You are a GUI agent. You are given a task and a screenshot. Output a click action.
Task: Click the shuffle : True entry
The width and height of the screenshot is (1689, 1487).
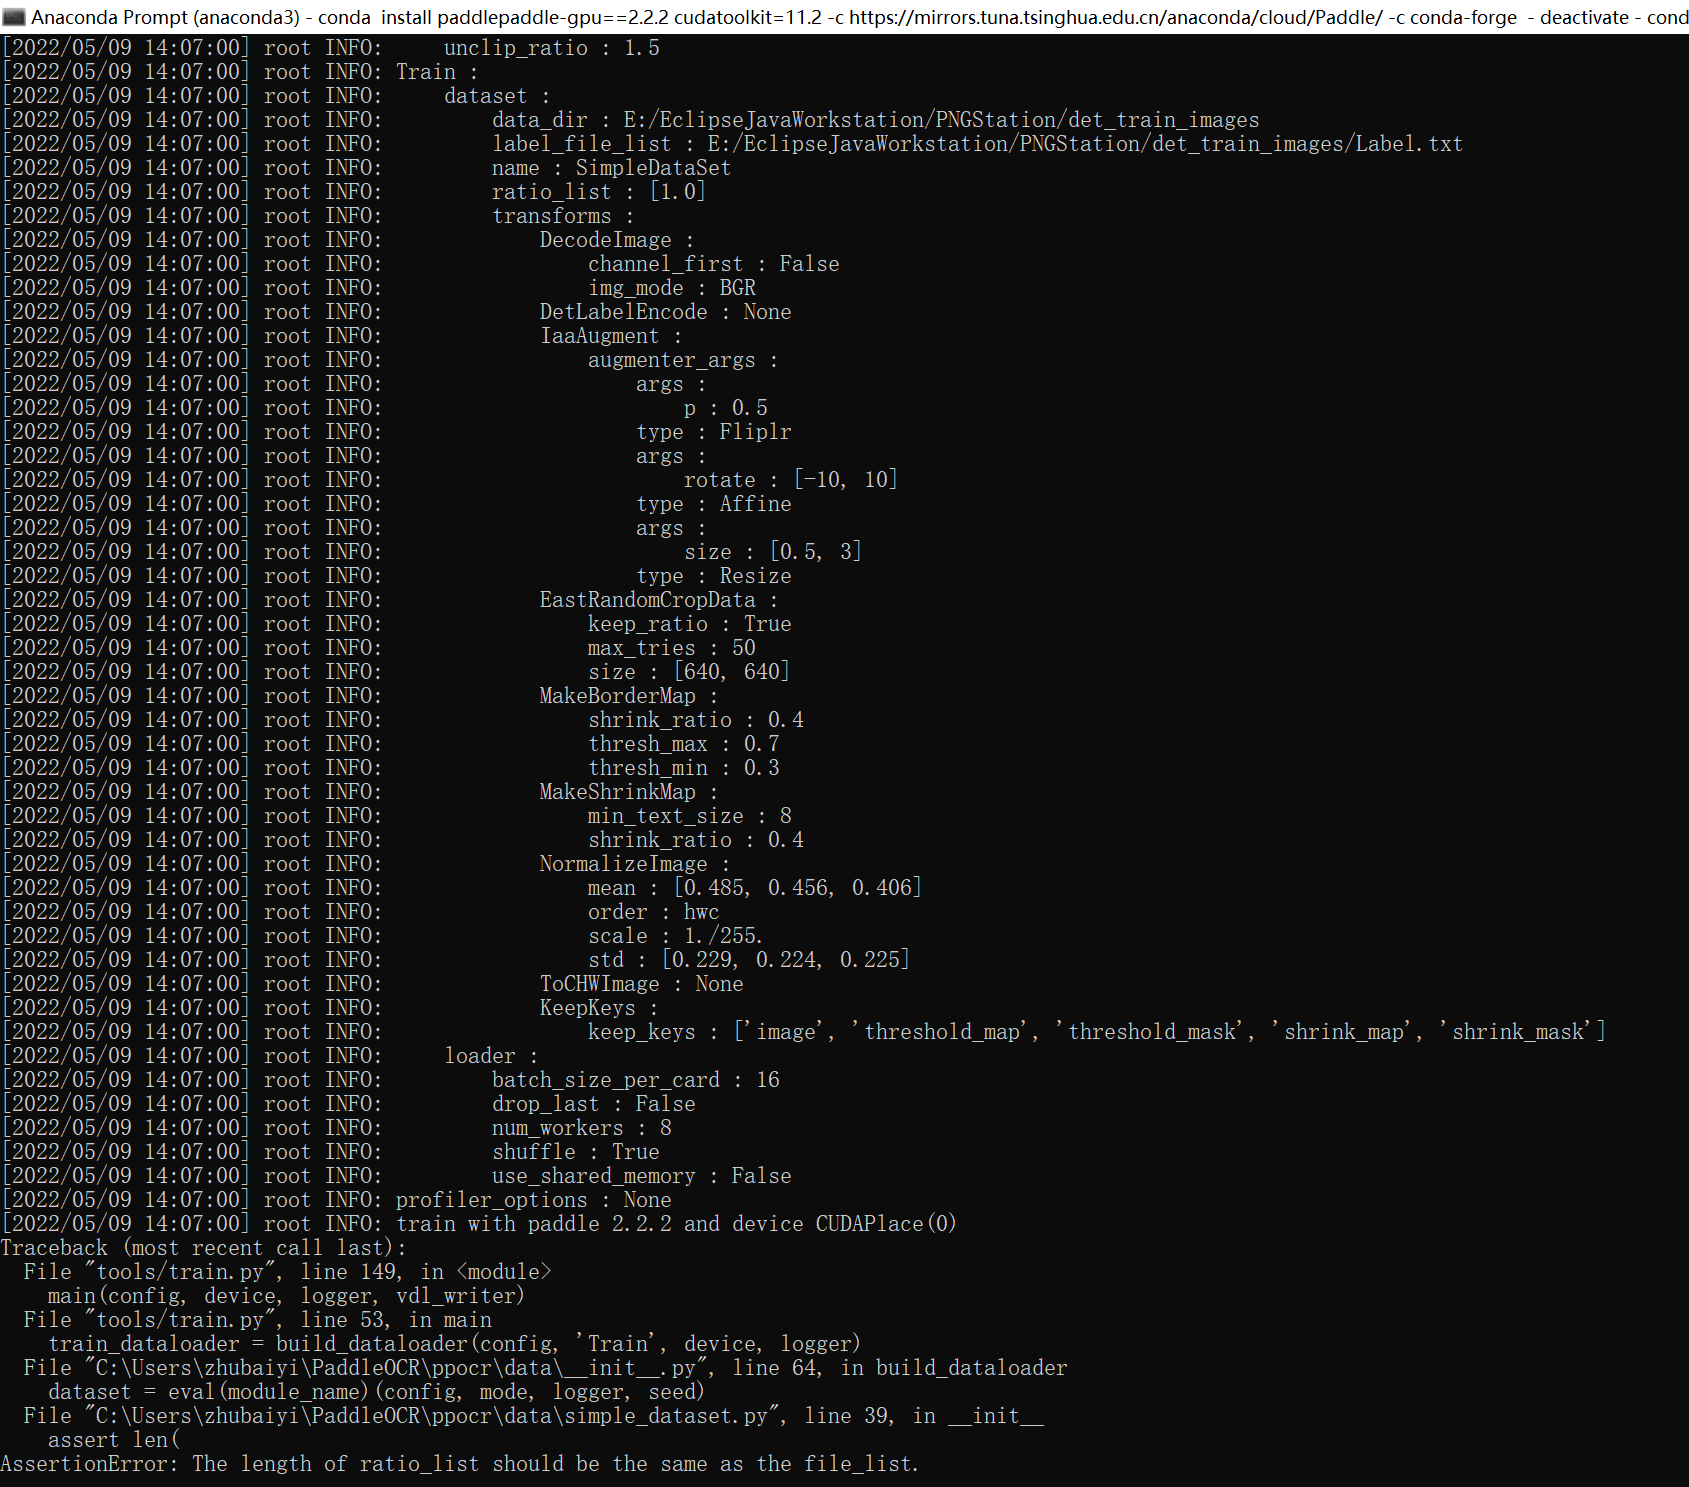pyautogui.click(x=576, y=1151)
